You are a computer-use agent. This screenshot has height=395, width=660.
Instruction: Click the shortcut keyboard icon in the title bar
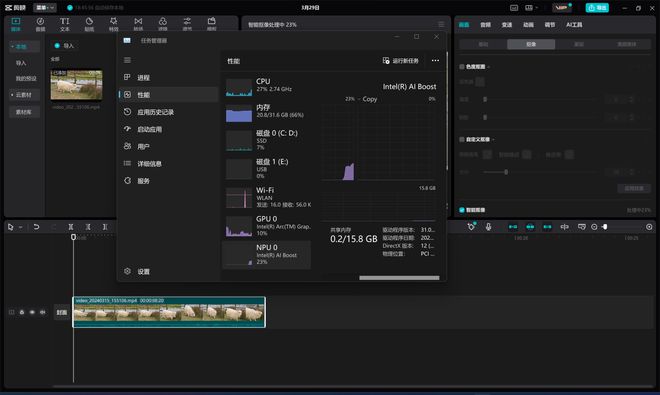[x=514, y=8]
